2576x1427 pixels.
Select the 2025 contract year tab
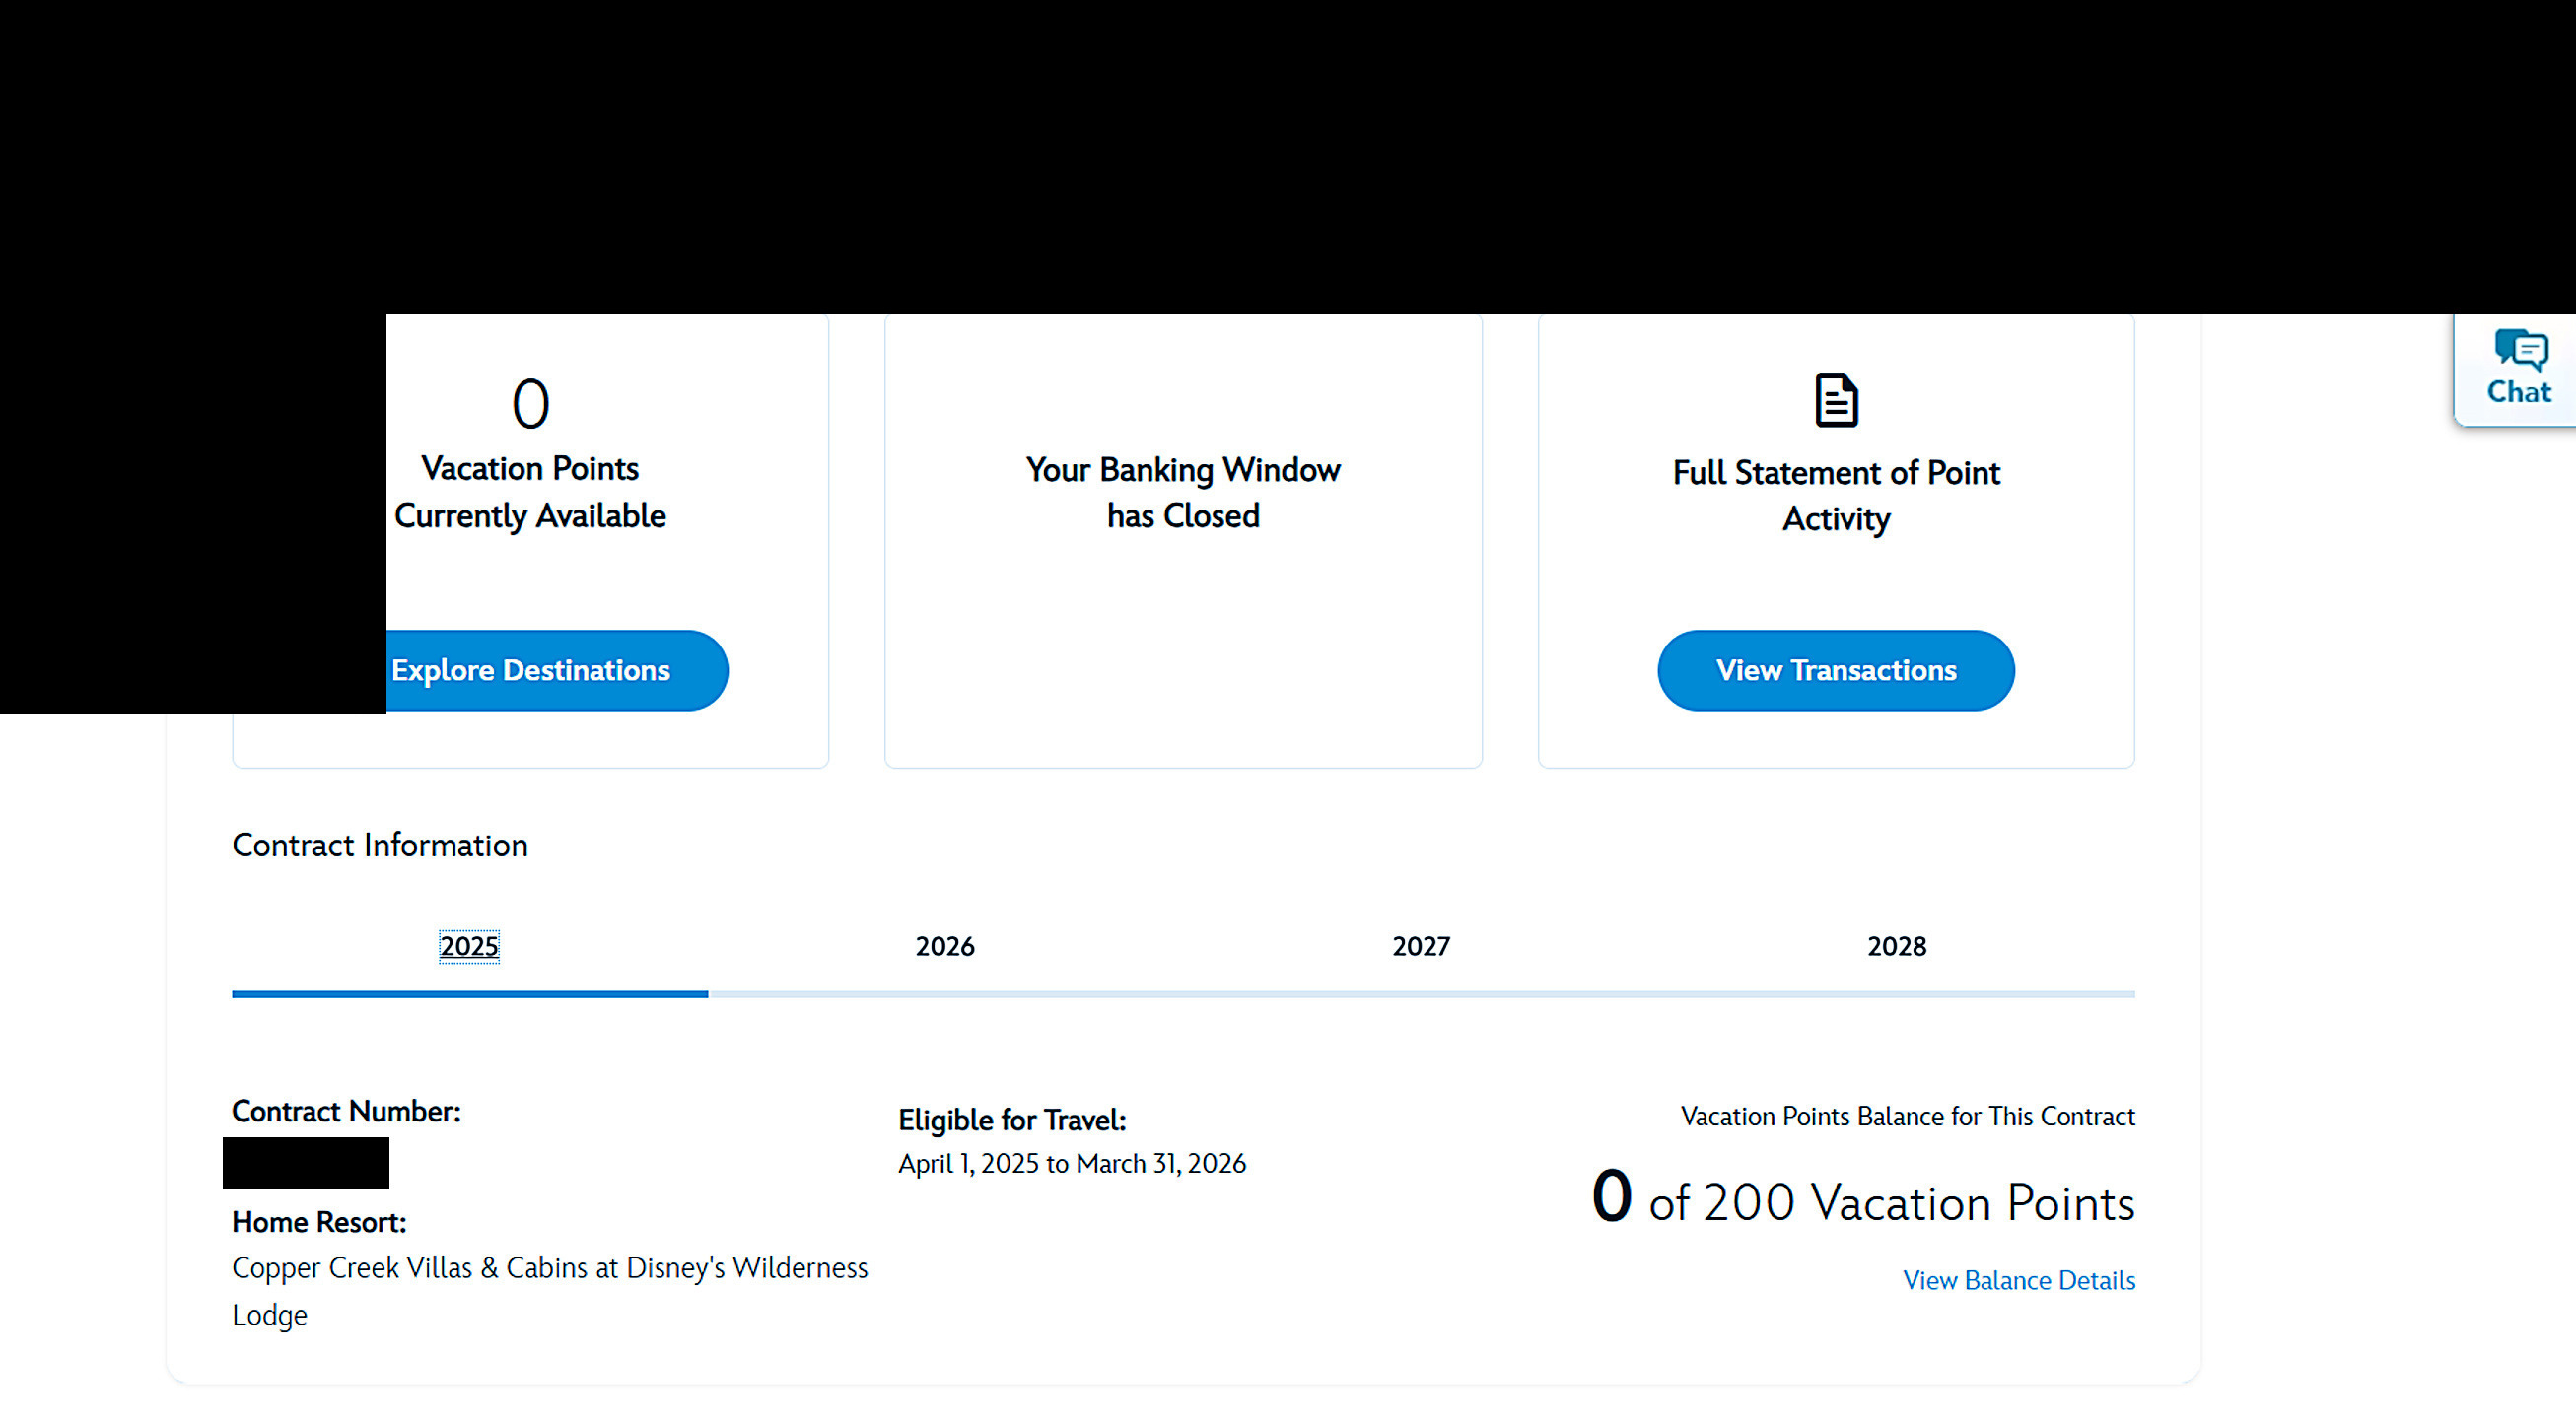(x=469, y=946)
